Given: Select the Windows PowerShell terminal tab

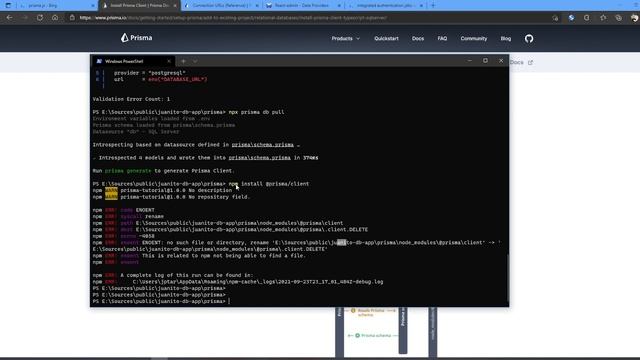Looking at the screenshot, I should 133,61.
